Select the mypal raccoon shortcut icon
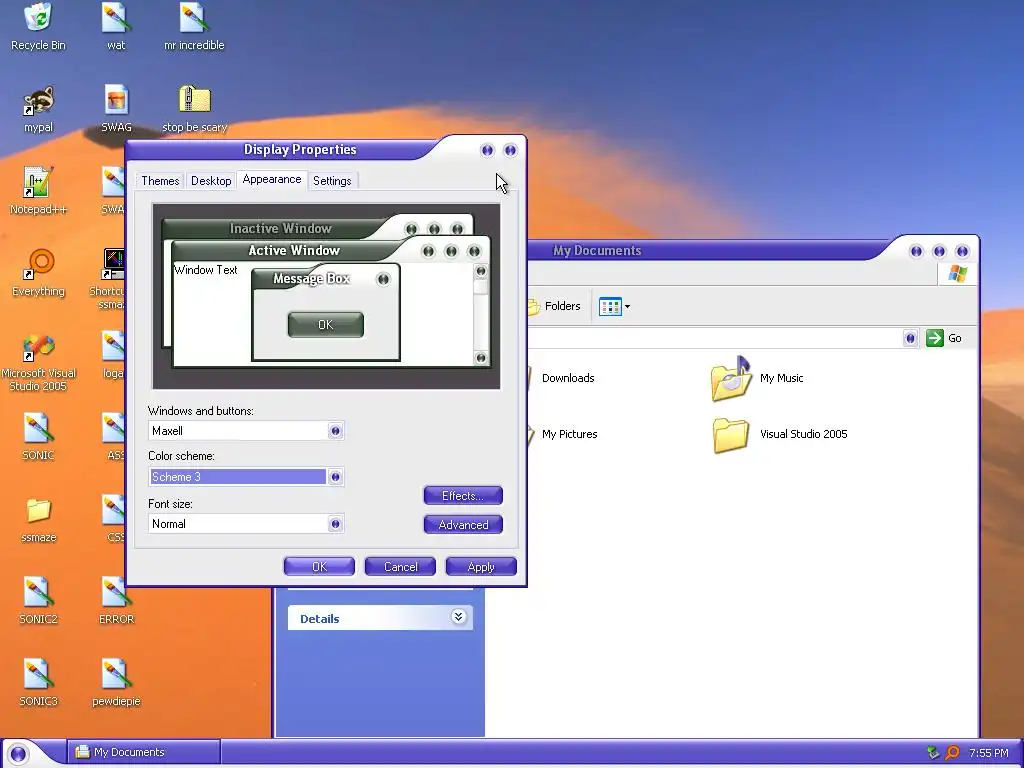 (x=38, y=101)
